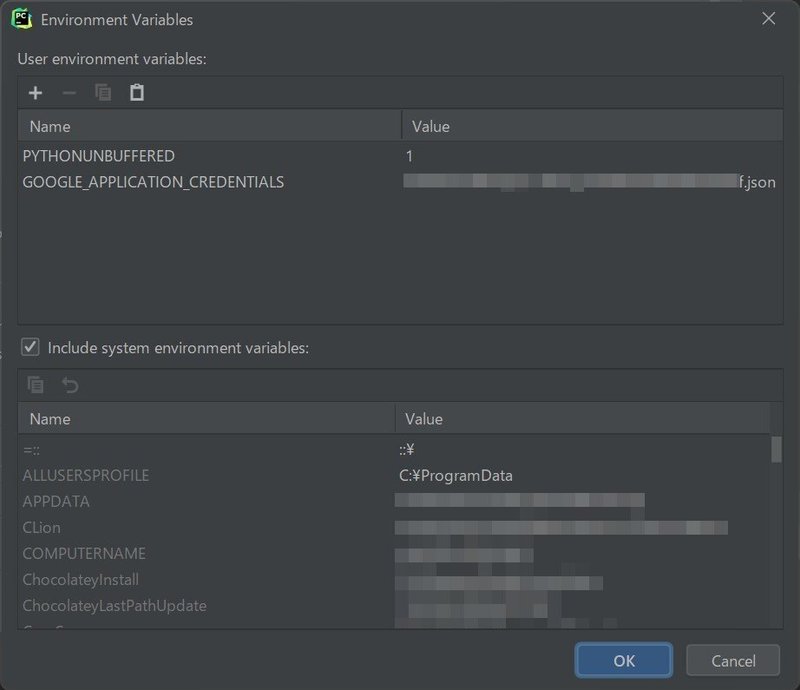Select the f.json credentials value cell

click(x=592, y=182)
